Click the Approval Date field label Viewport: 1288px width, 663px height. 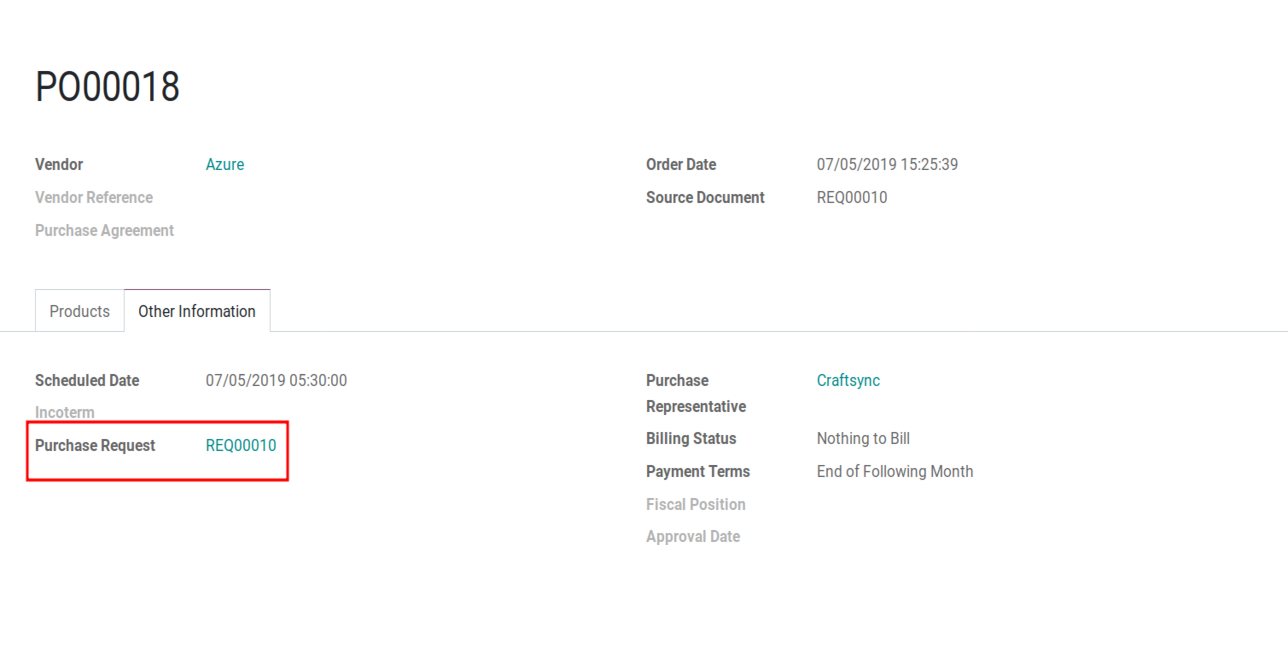click(693, 537)
